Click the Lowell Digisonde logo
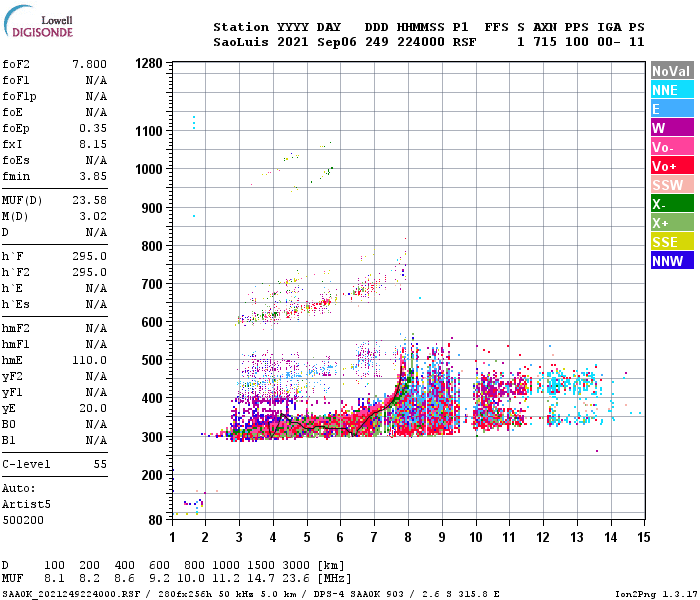The image size is (700, 600). point(38,22)
